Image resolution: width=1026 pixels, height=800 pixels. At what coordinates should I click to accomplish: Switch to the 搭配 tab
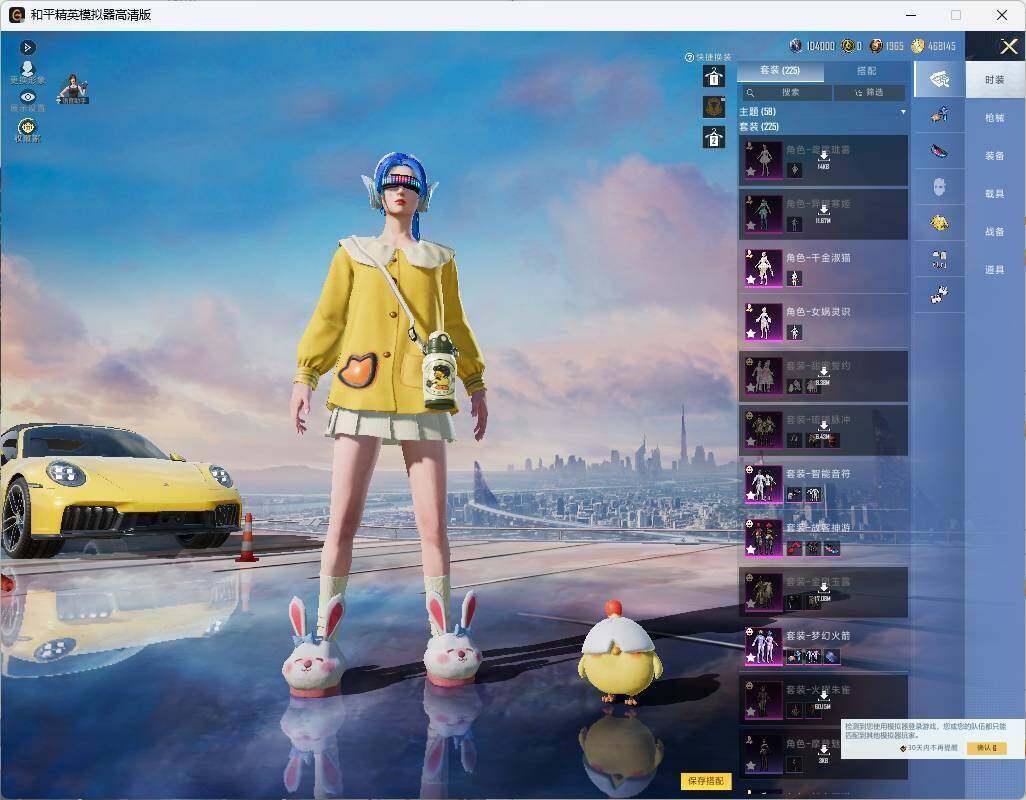click(866, 71)
